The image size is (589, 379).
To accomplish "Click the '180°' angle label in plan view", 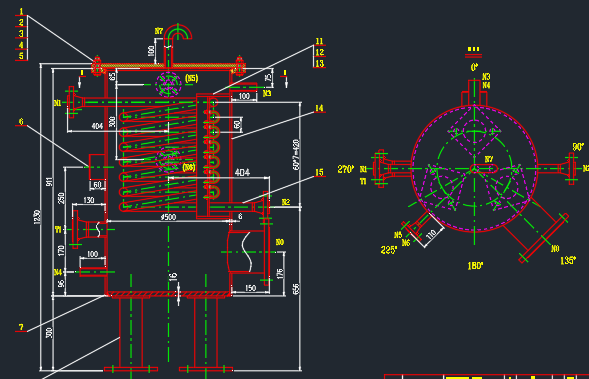I will [x=475, y=266].
